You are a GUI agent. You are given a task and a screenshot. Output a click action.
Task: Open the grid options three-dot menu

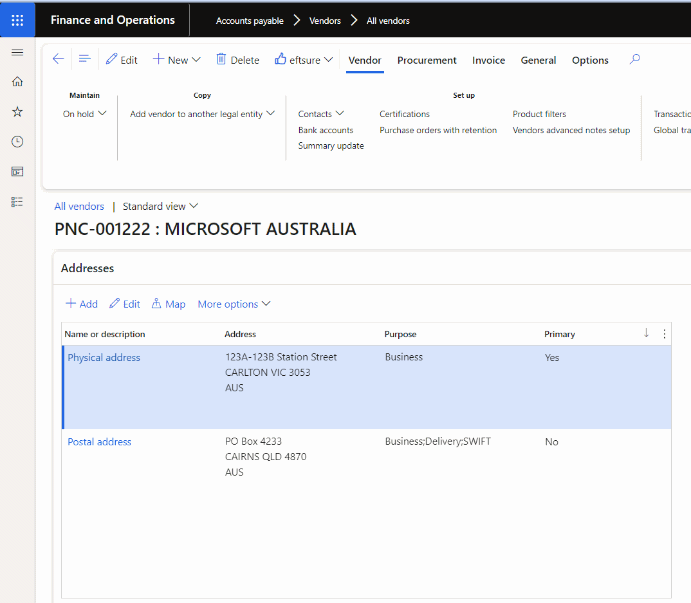pos(664,334)
